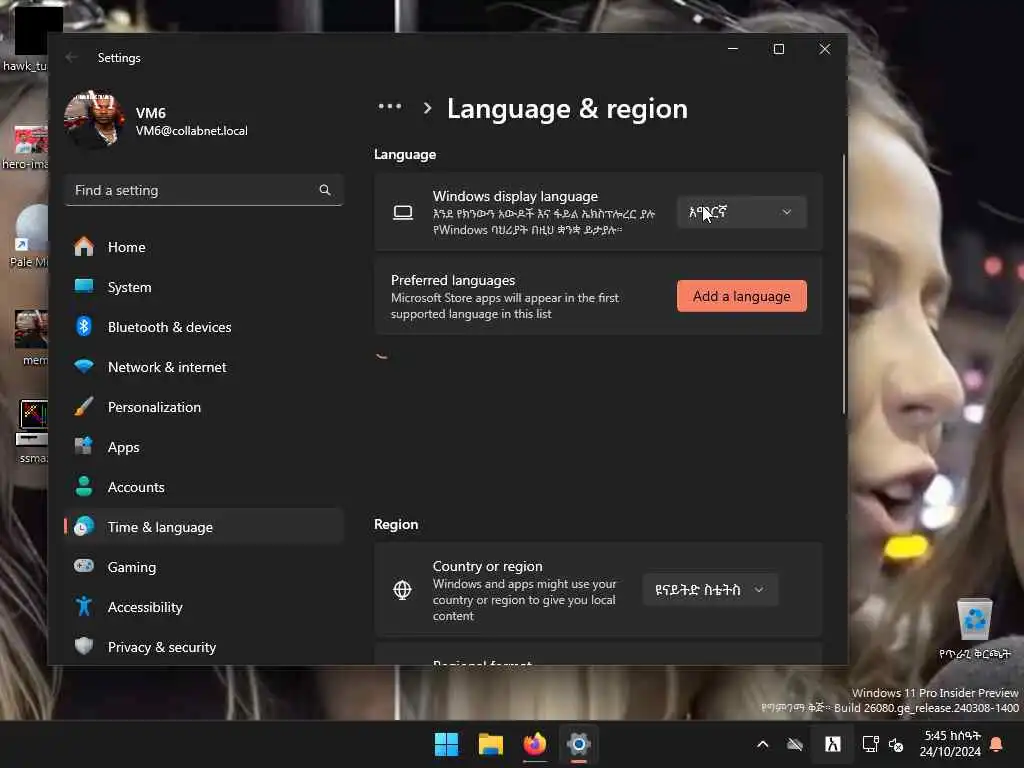Viewport: 1024px width, 768px height.
Task: Open the Apps settings category
Action: pos(204,447)
